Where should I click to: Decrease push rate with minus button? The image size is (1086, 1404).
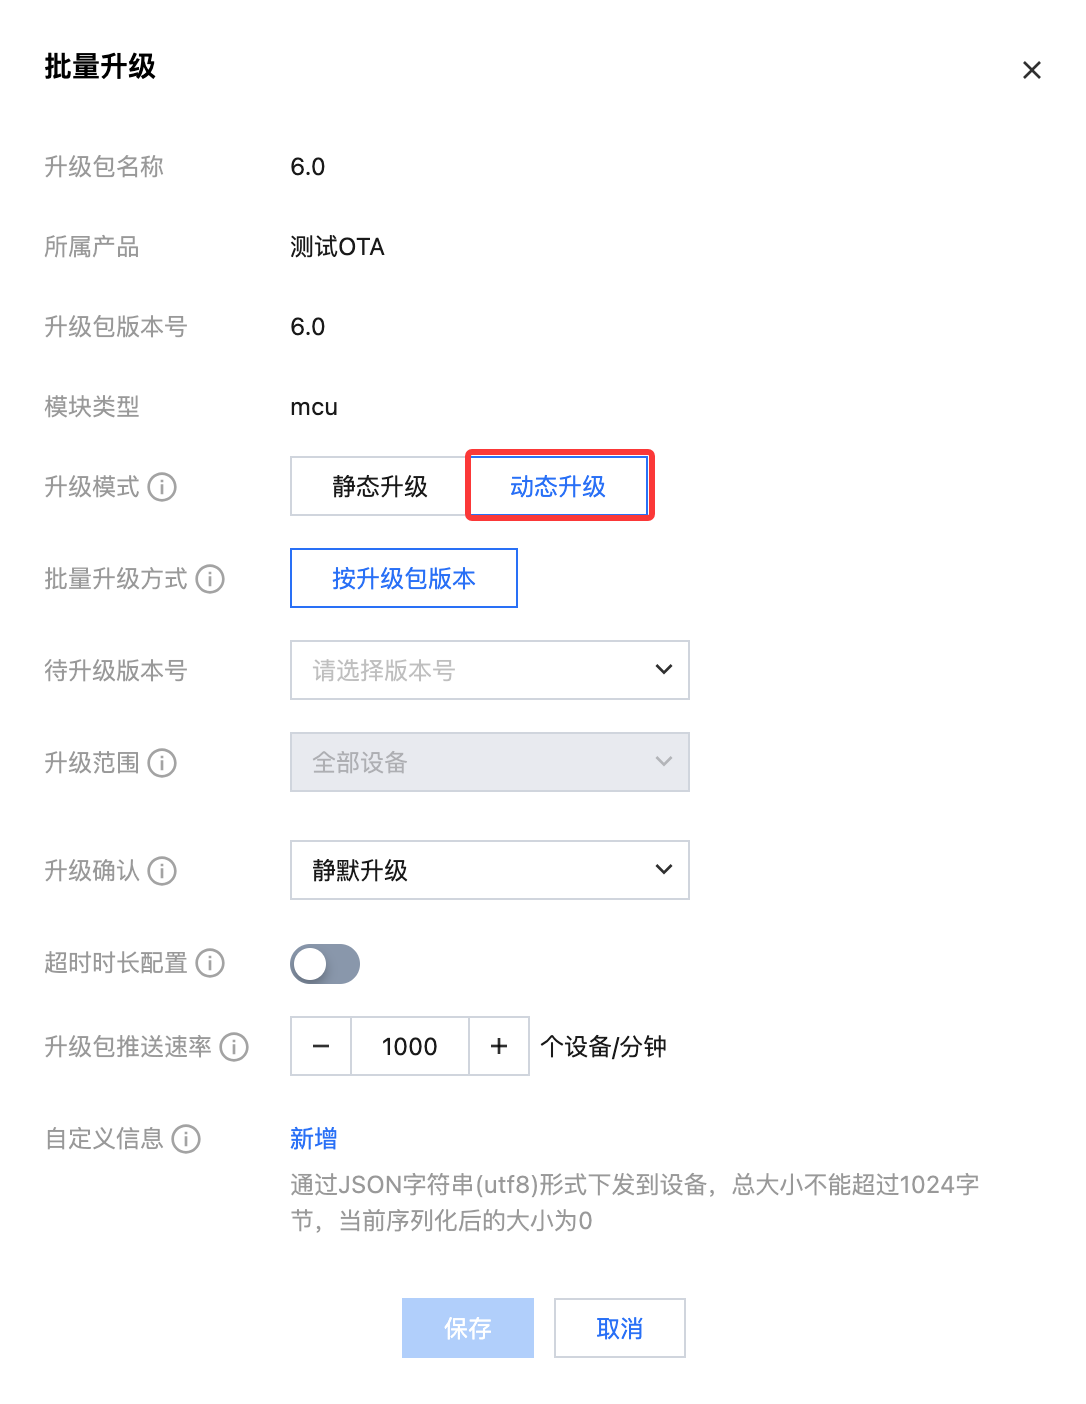pos(321,1046)
